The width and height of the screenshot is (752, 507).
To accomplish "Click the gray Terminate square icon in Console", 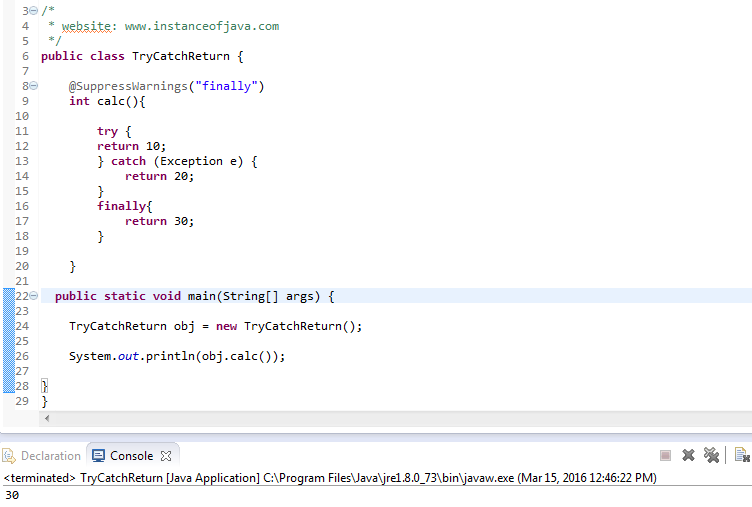I will point(666,455).
